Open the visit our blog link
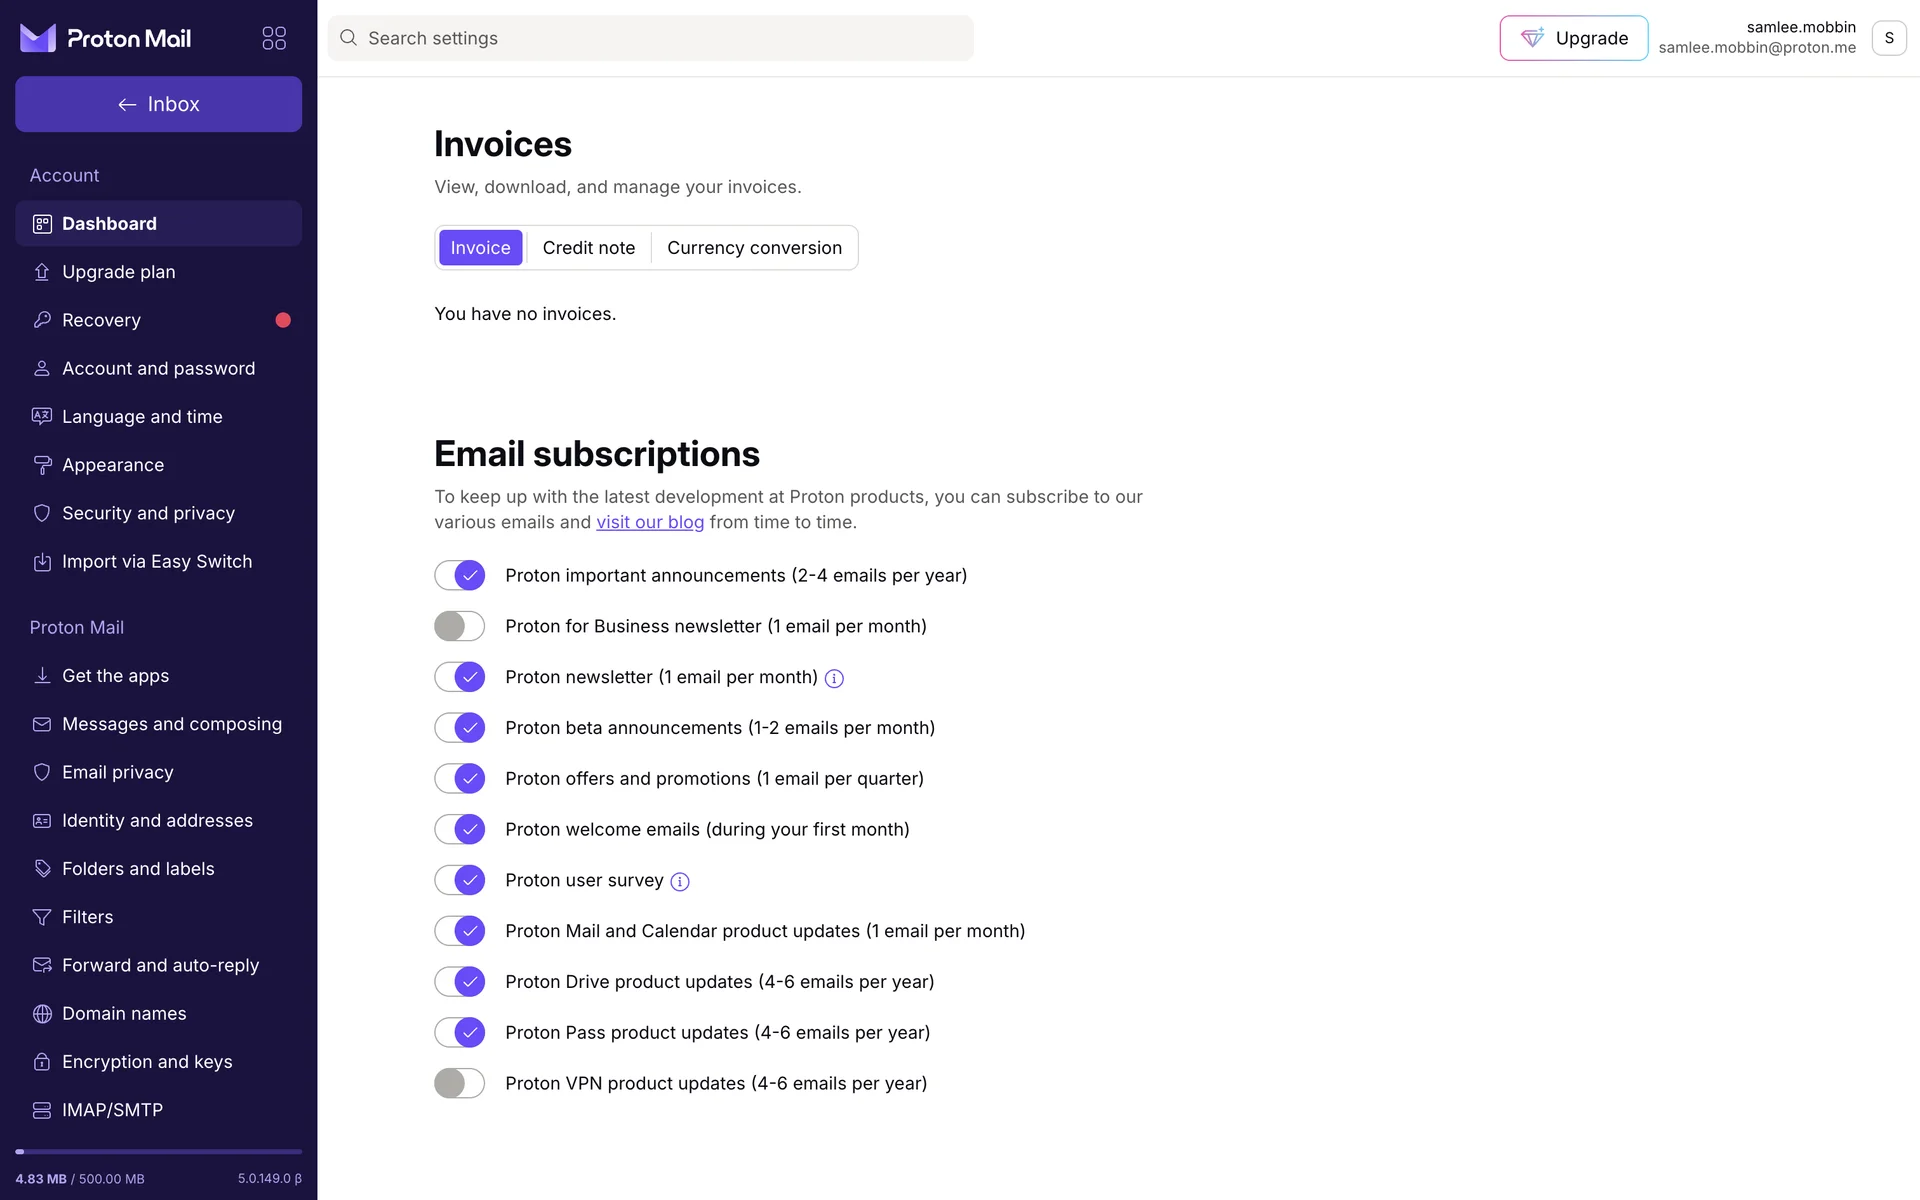The image size is (1920, 1200). point(650,522)
